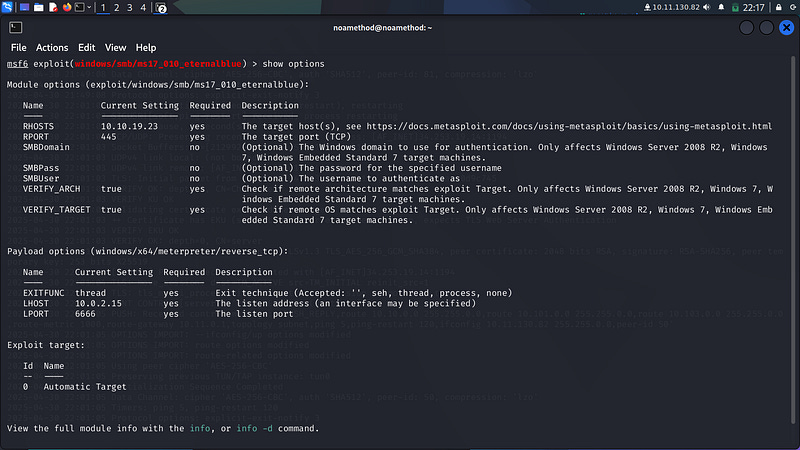Screen dimensions: 800x450
Task: Click the terminal title noamethod@noamethod
Action: (383, 28)
